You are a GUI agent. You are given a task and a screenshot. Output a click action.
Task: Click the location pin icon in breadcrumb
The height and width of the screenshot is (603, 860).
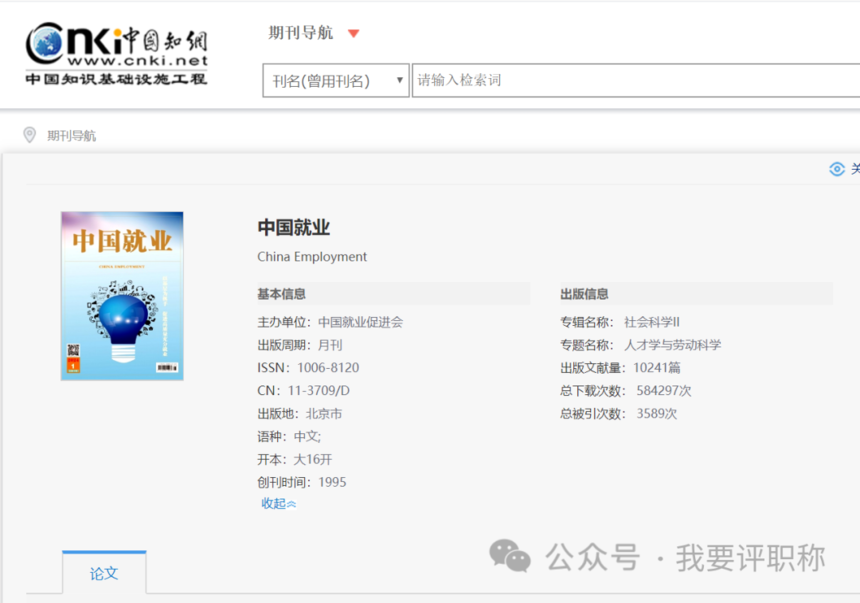30,135
